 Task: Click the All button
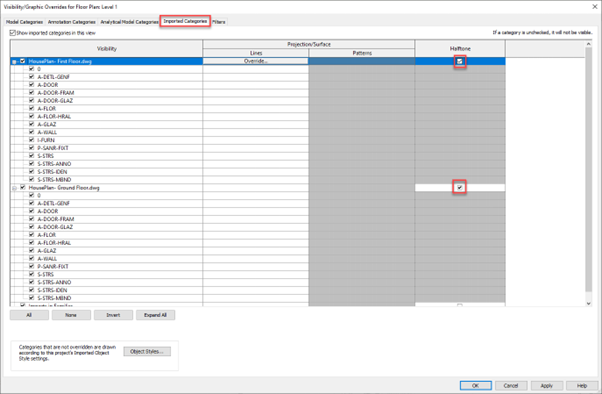pyautogui.click(x=29, y=315)
